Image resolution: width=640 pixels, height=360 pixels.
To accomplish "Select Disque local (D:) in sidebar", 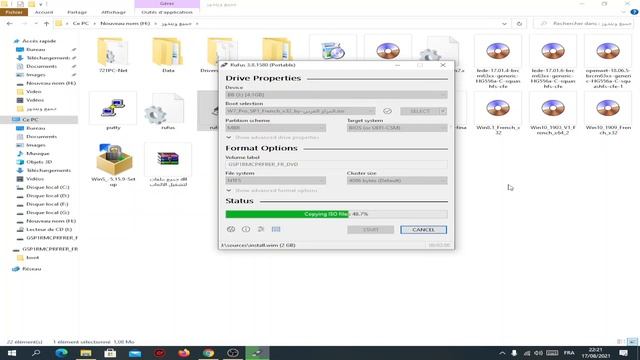I will (x=47, y=196).
